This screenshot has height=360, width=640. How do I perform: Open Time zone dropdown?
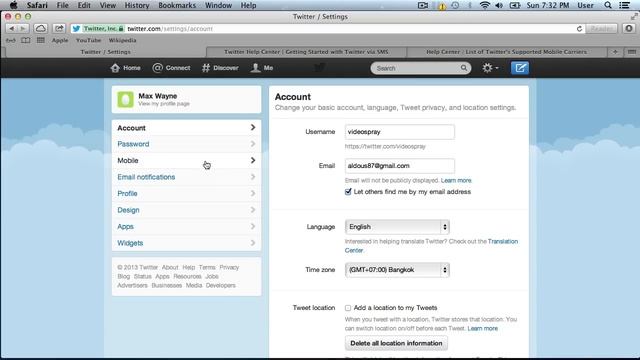pos(397,270)
